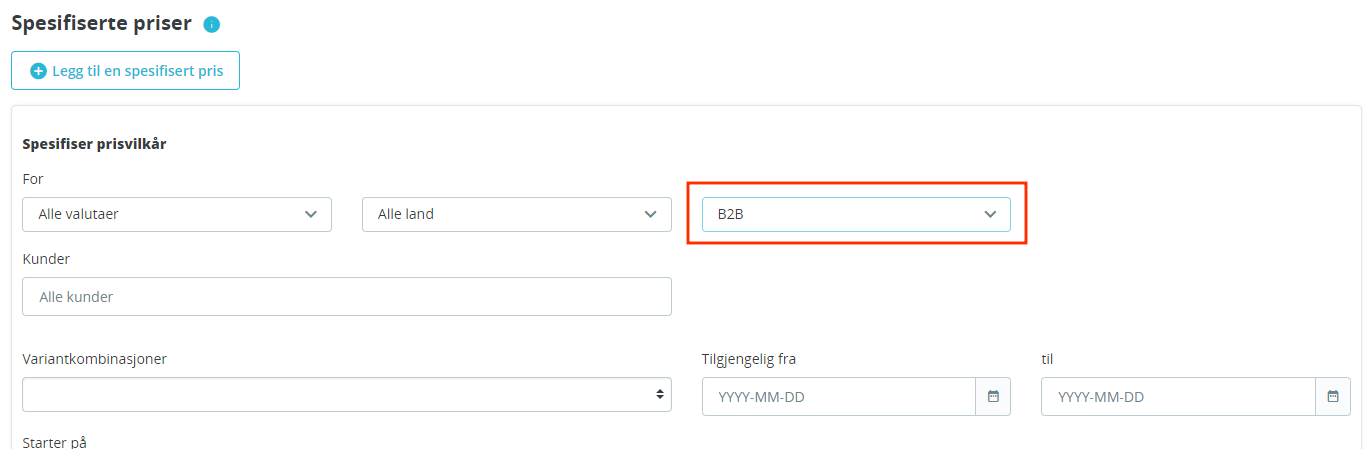Image resolution: width=1368 pixels, height=449 pixels.
Task: Click the up-down arrows in Variantkombinasjoner select
Action: pos(660,395)
